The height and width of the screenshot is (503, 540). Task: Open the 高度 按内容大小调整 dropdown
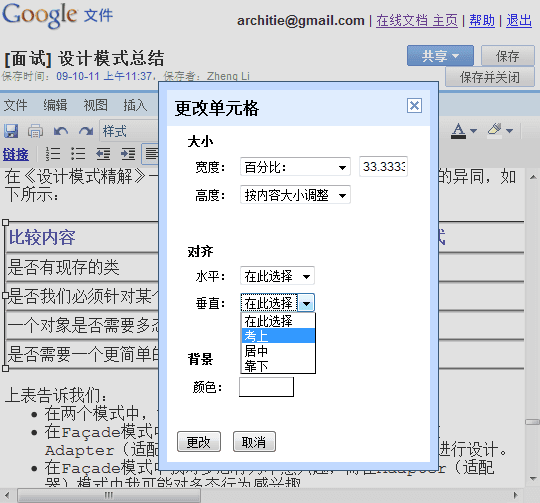point(295,195)
